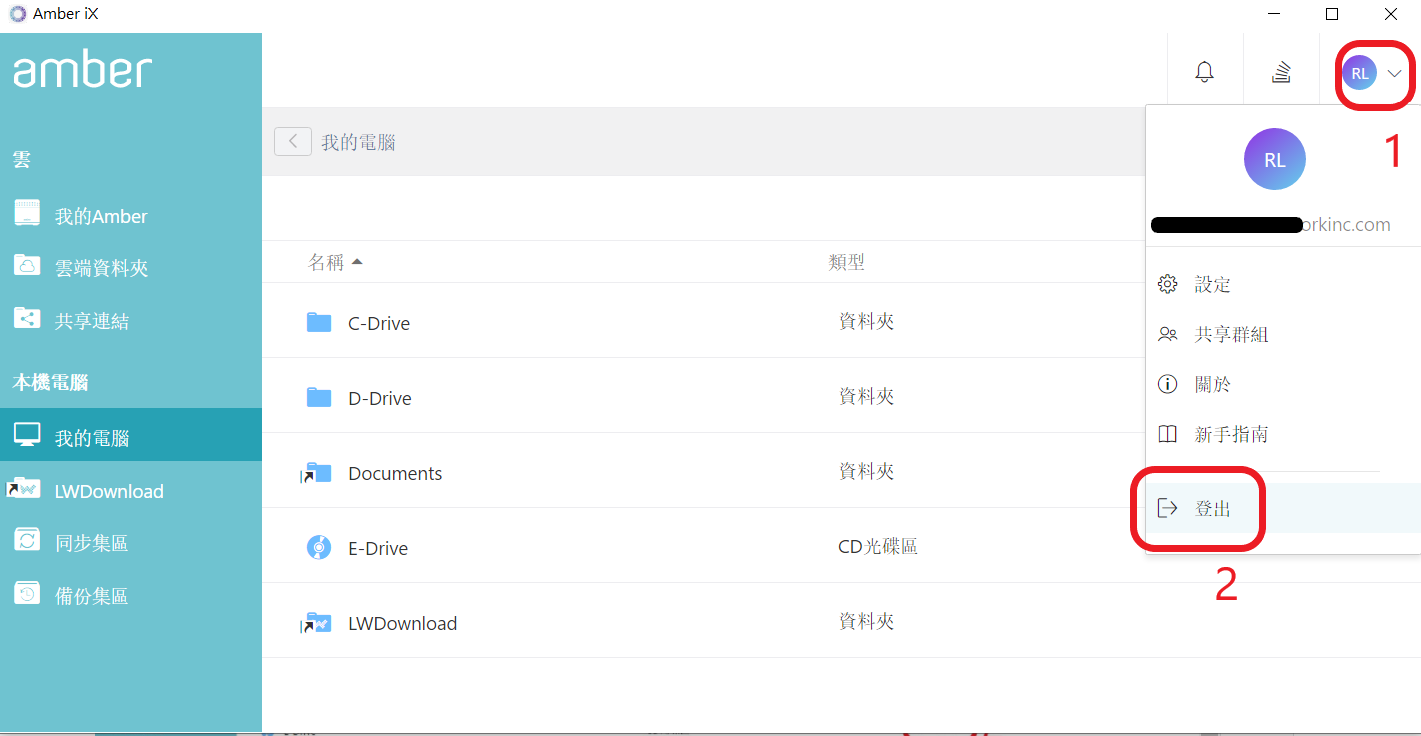Click the 共享連結 share folder icon
This screenshot has height=736, width=1421.
click(27, 318)
